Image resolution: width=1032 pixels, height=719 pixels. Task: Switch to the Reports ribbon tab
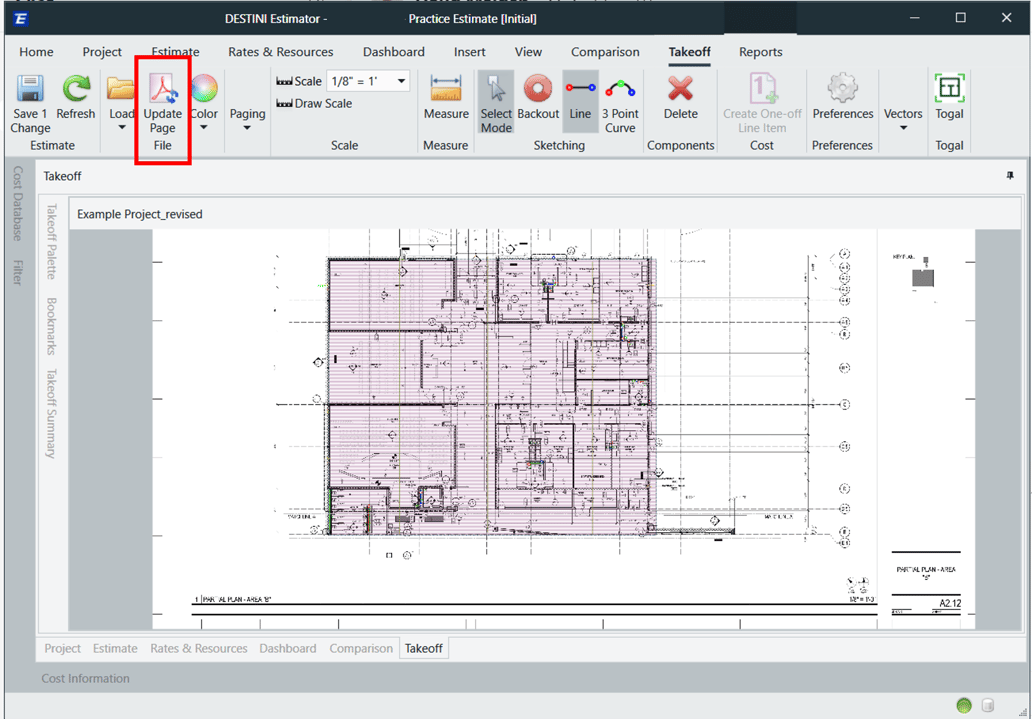pos(760,52)
